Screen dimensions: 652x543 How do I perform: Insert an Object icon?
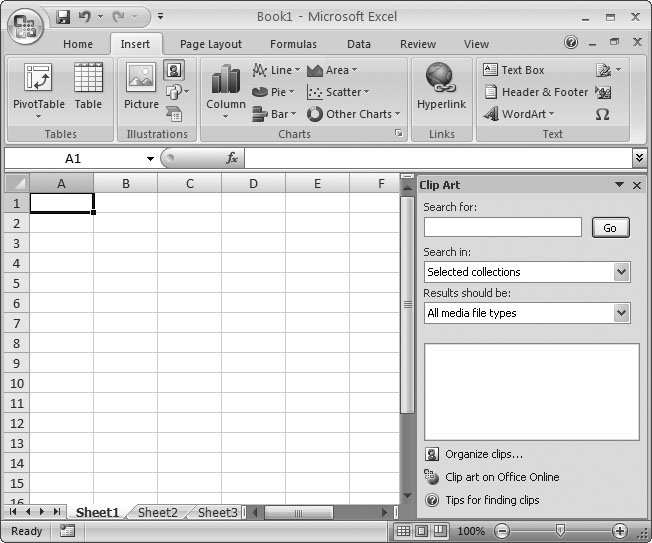pos(603,92)
